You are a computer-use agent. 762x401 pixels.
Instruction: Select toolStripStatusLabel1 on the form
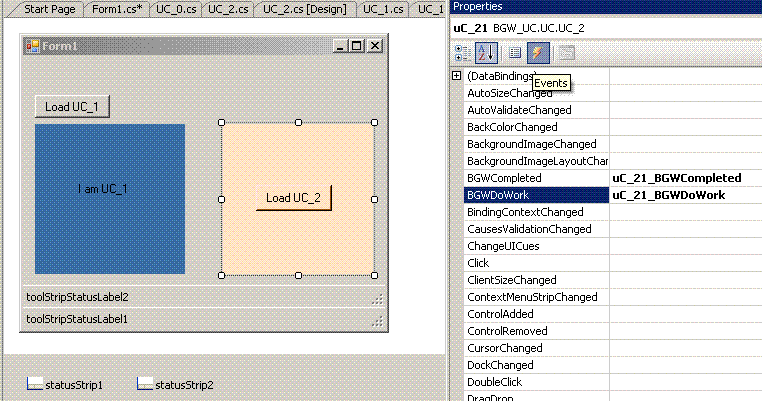click(x=77, y=319)
